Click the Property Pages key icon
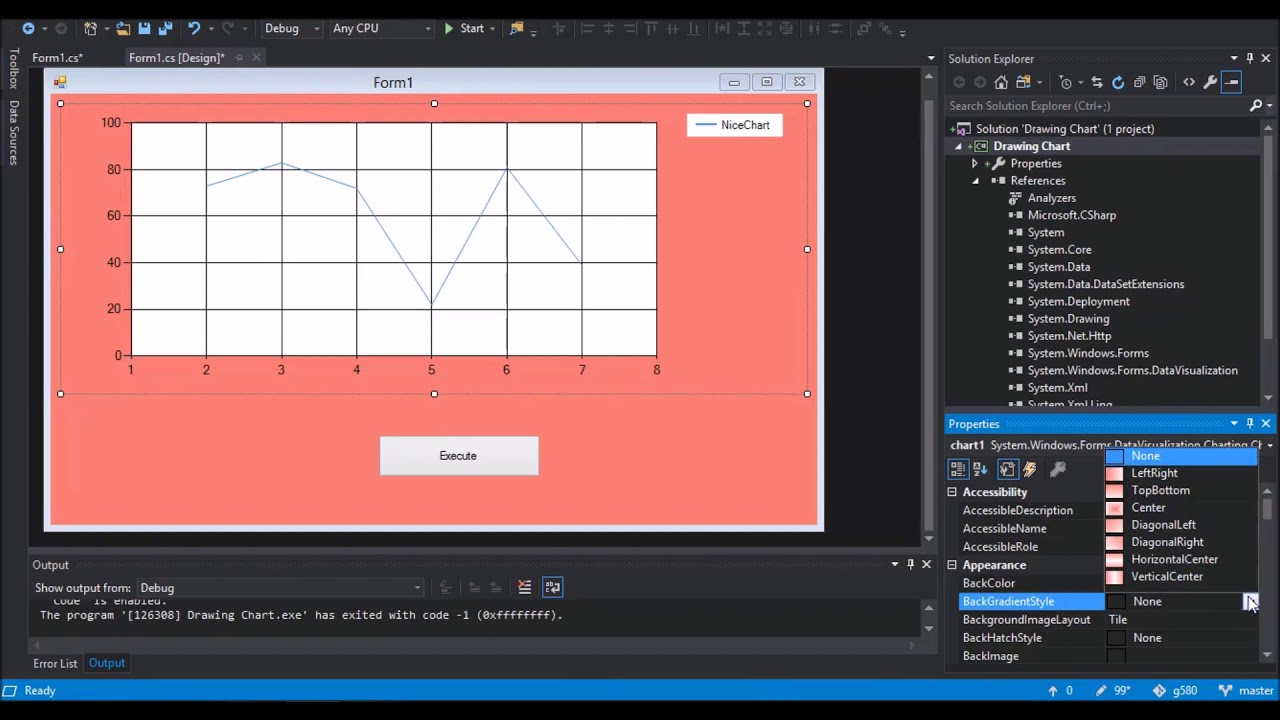The width and height of the screenshot is (1280, 720). tap(1058, 469)
